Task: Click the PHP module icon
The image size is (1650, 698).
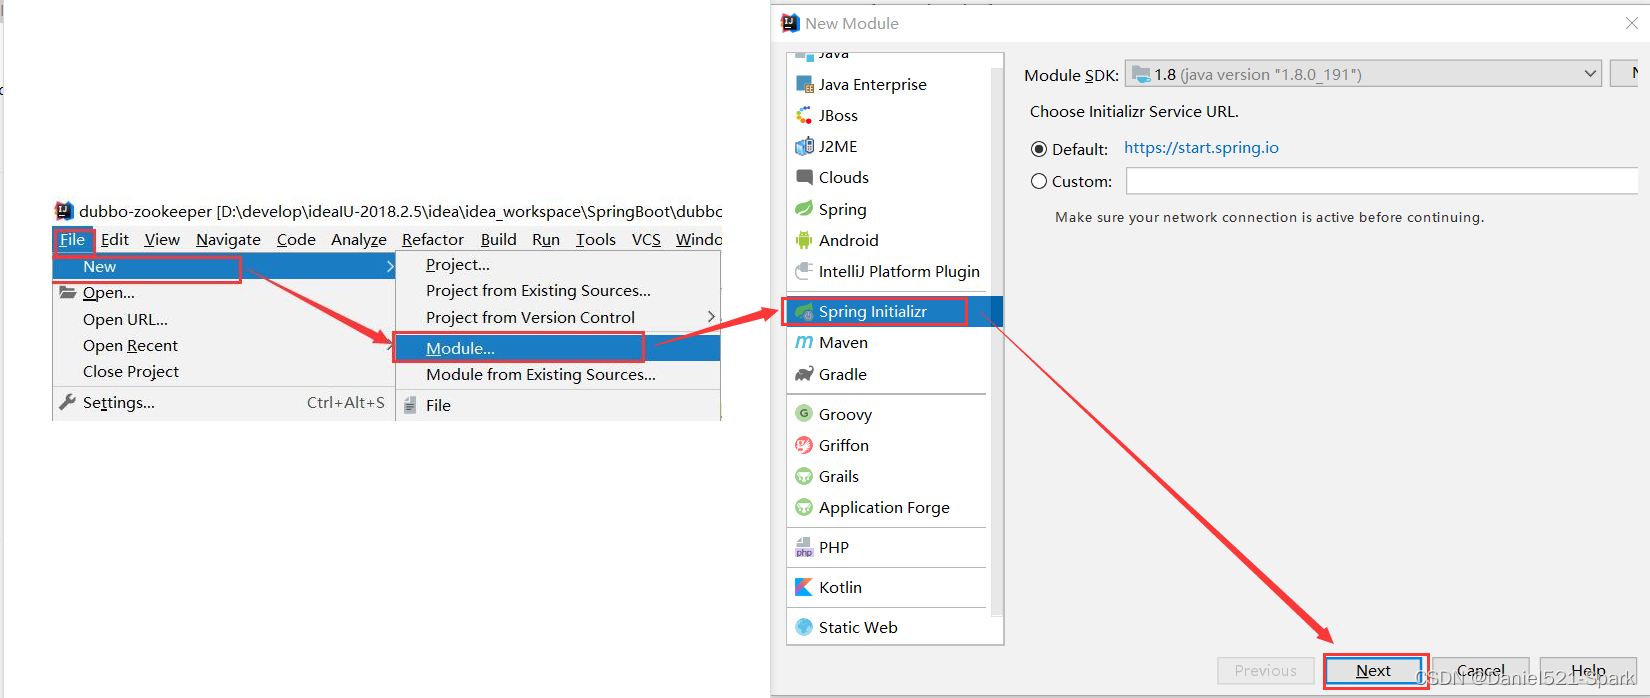Action: (x=804, y=547)
